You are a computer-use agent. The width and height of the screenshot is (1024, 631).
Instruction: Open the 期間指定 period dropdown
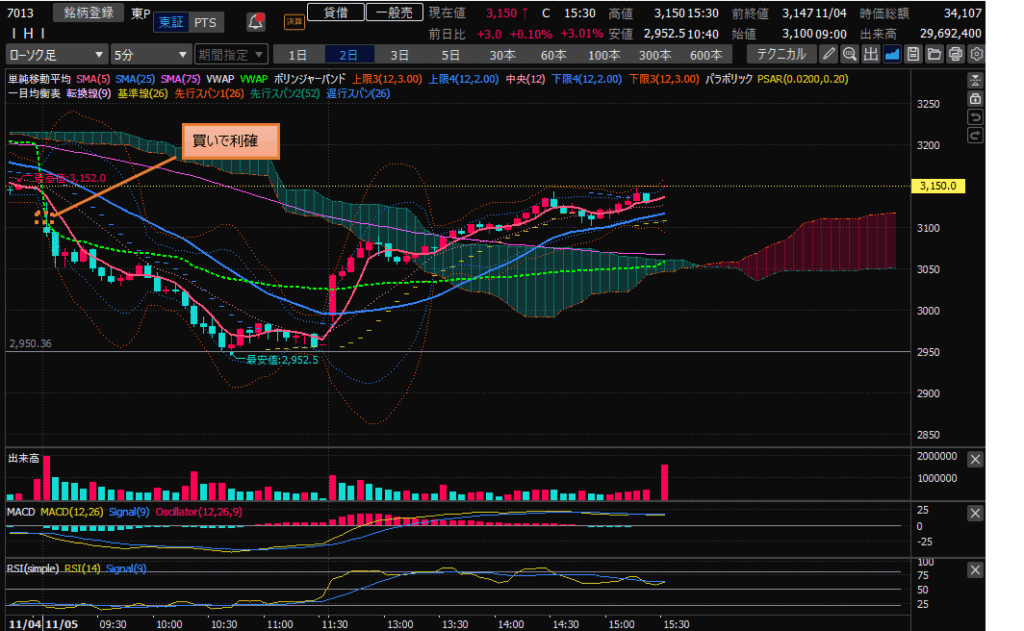click(x=231, y=54)
